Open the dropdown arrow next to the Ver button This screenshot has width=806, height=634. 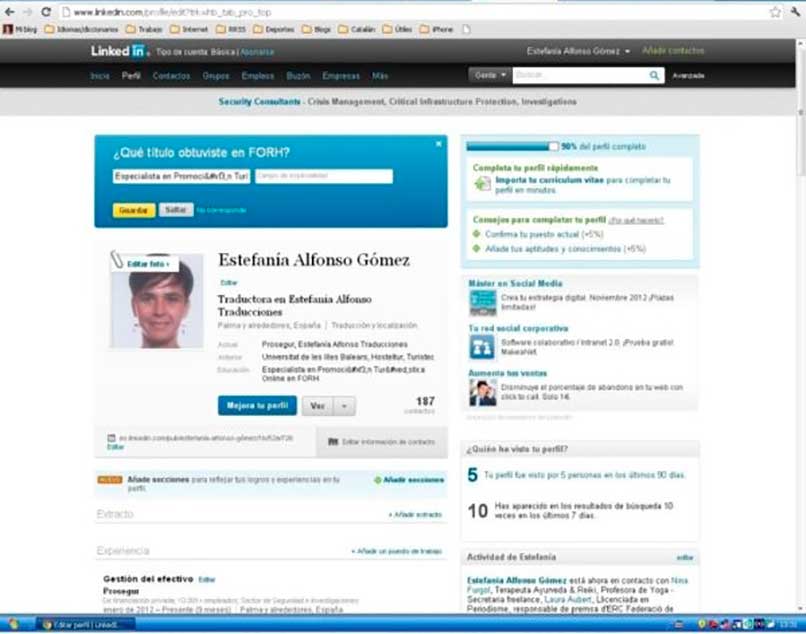pyautogui.click(x=344, y=405)
